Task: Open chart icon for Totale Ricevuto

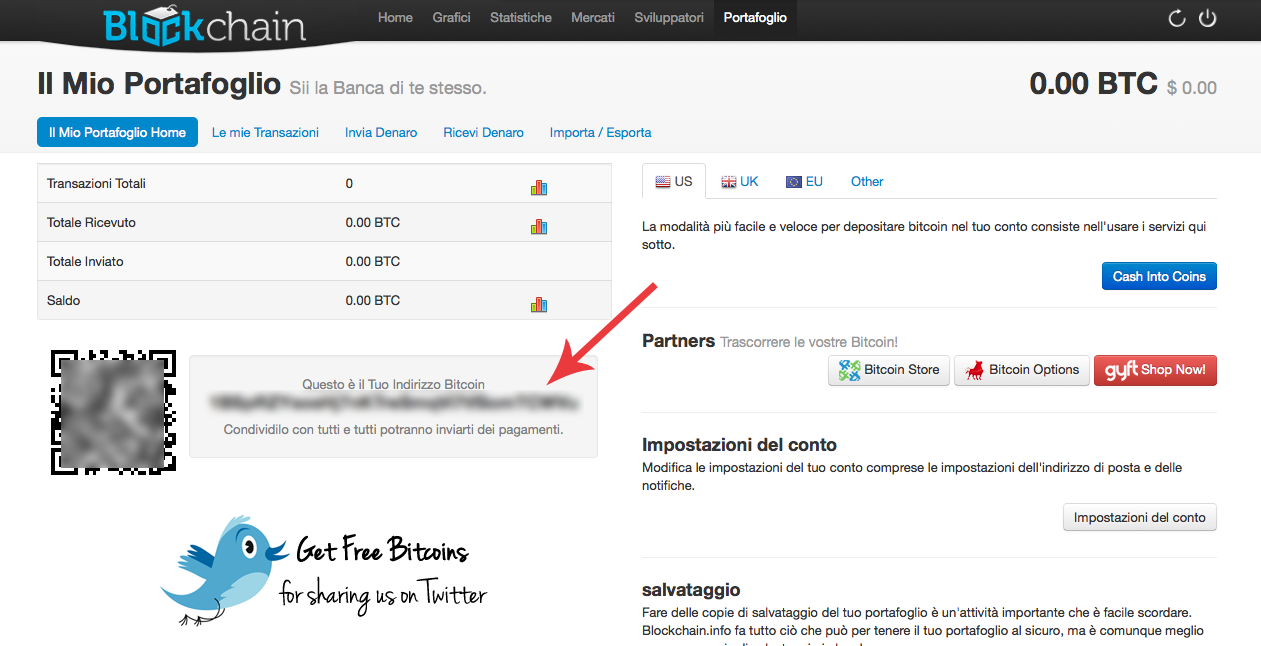Action: coord(539,226)
